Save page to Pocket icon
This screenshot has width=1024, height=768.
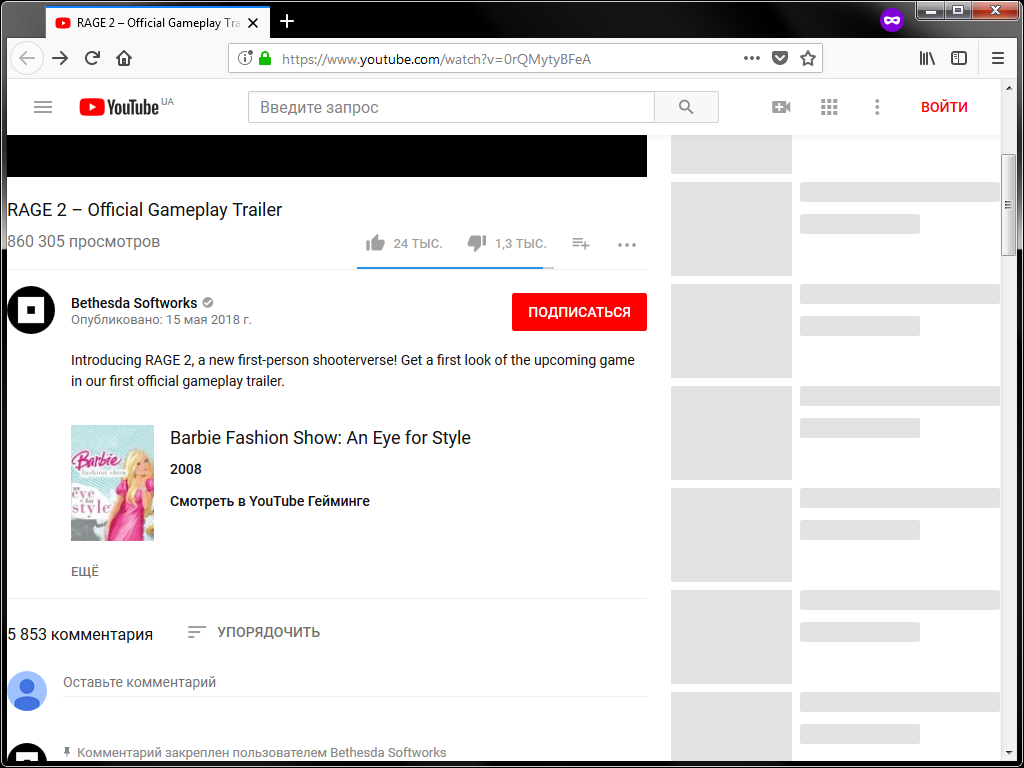780,59
